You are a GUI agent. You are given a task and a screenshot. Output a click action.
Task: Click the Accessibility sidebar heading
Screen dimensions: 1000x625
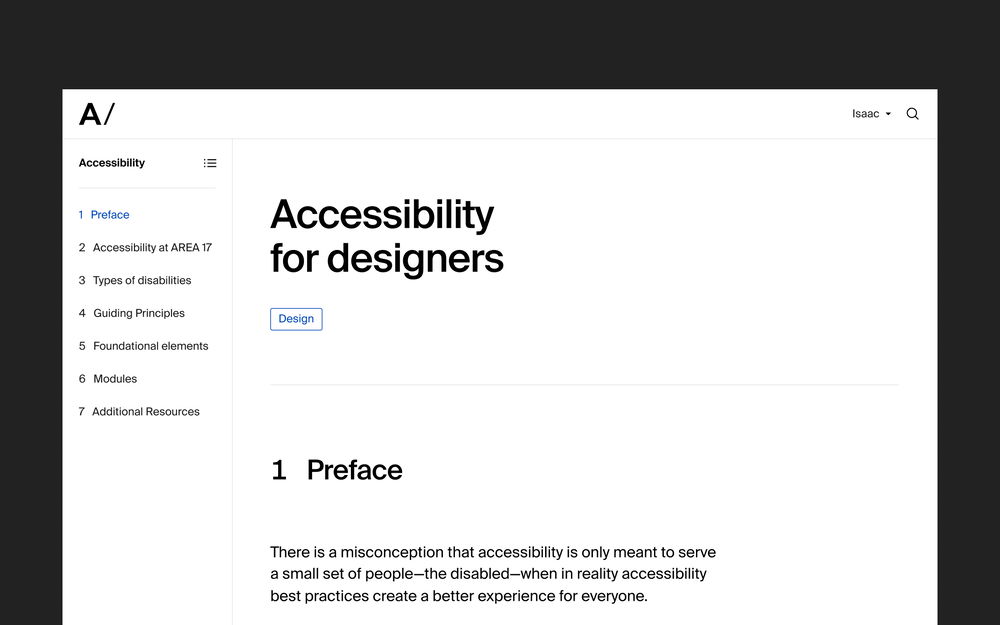112,163
